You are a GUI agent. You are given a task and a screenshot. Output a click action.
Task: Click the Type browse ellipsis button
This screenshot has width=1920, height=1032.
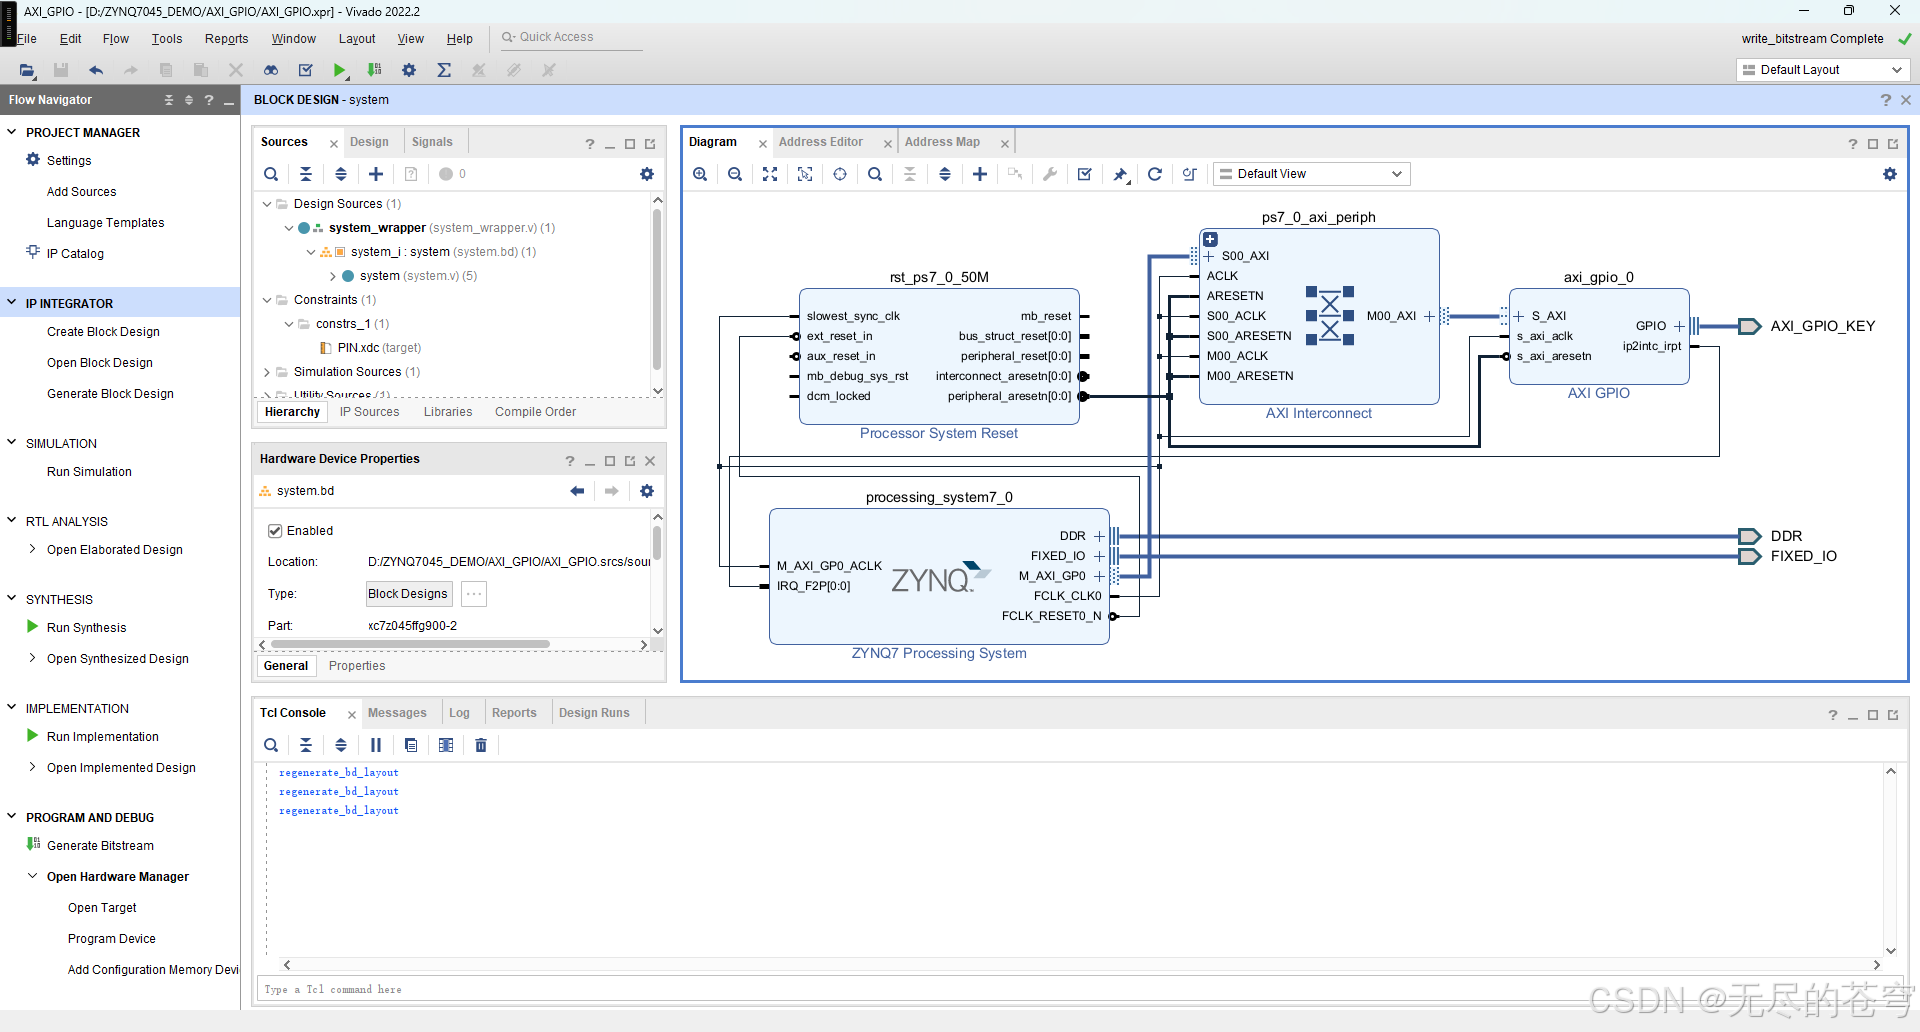pyautogui.click(x=474, y=594)
